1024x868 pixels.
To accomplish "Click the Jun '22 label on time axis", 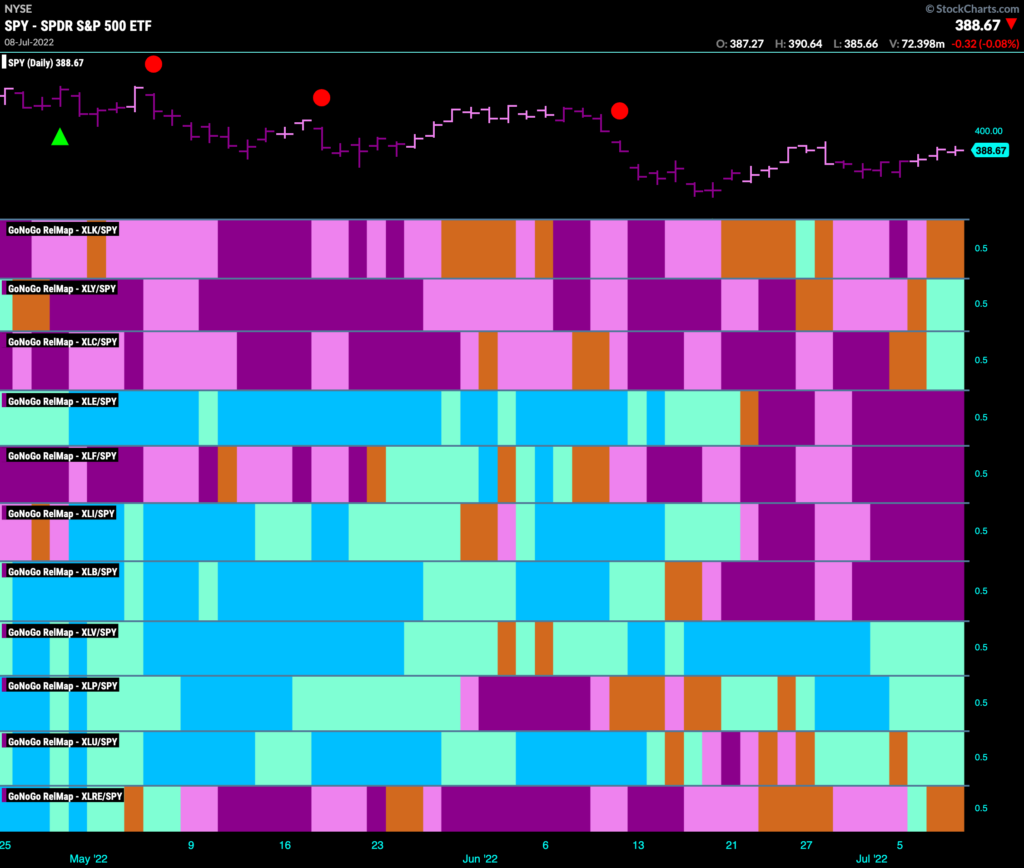I will click(480, 859).
